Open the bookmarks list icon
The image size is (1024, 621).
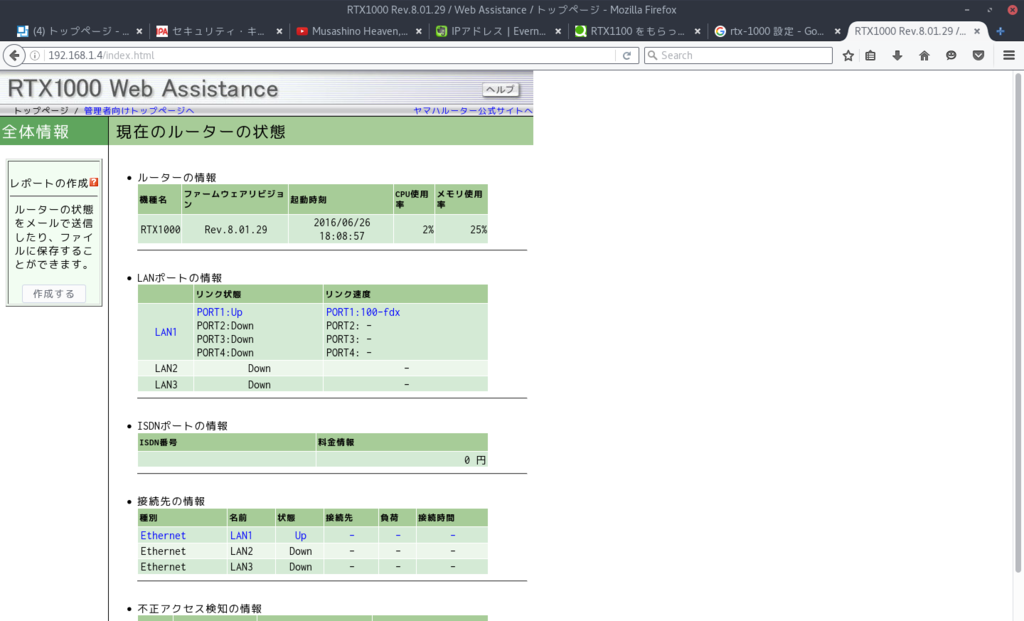[x=871, y=56]
